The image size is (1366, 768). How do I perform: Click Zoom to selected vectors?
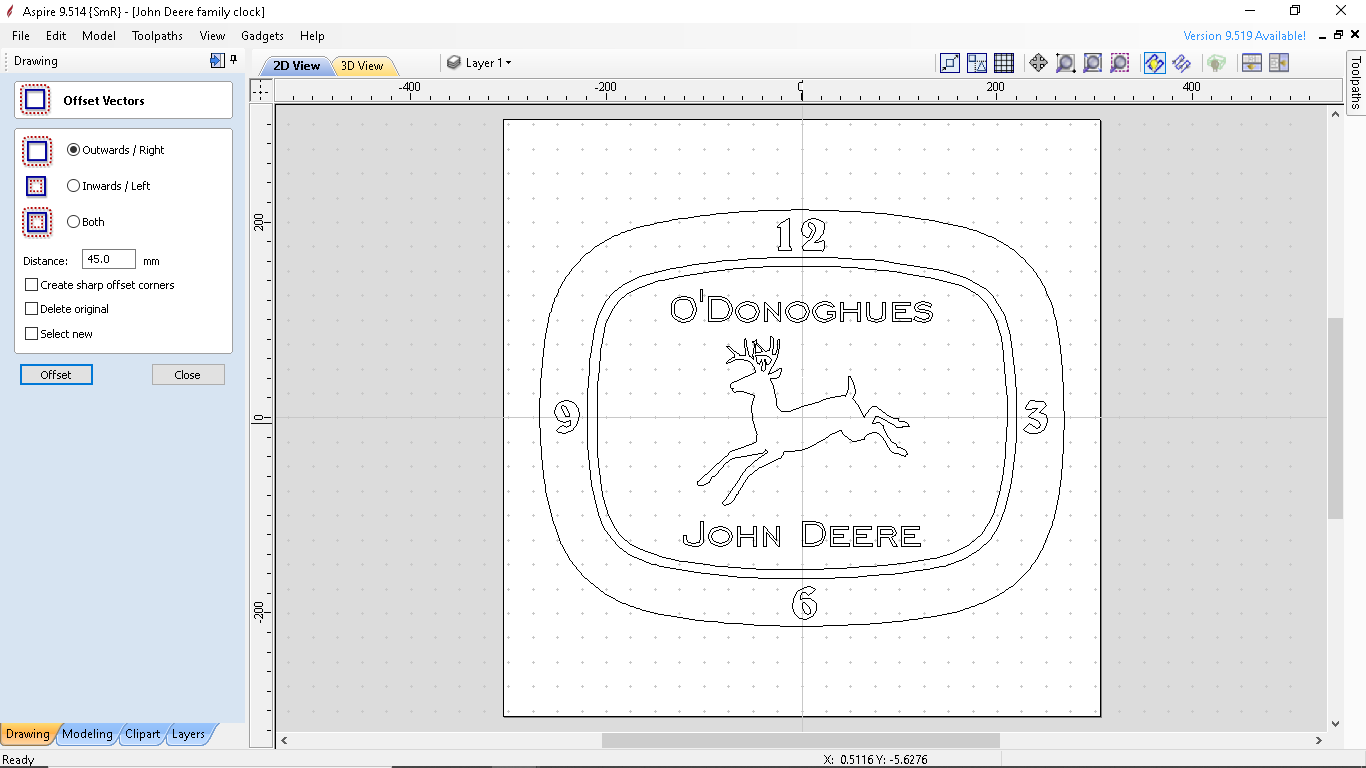(x=1120, y=62)
